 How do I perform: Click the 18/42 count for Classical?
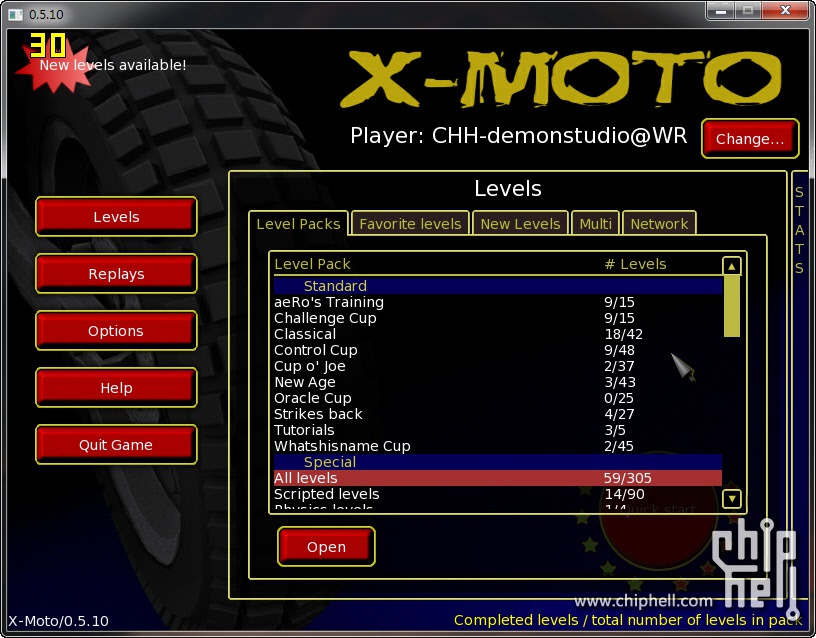(623, 334)
